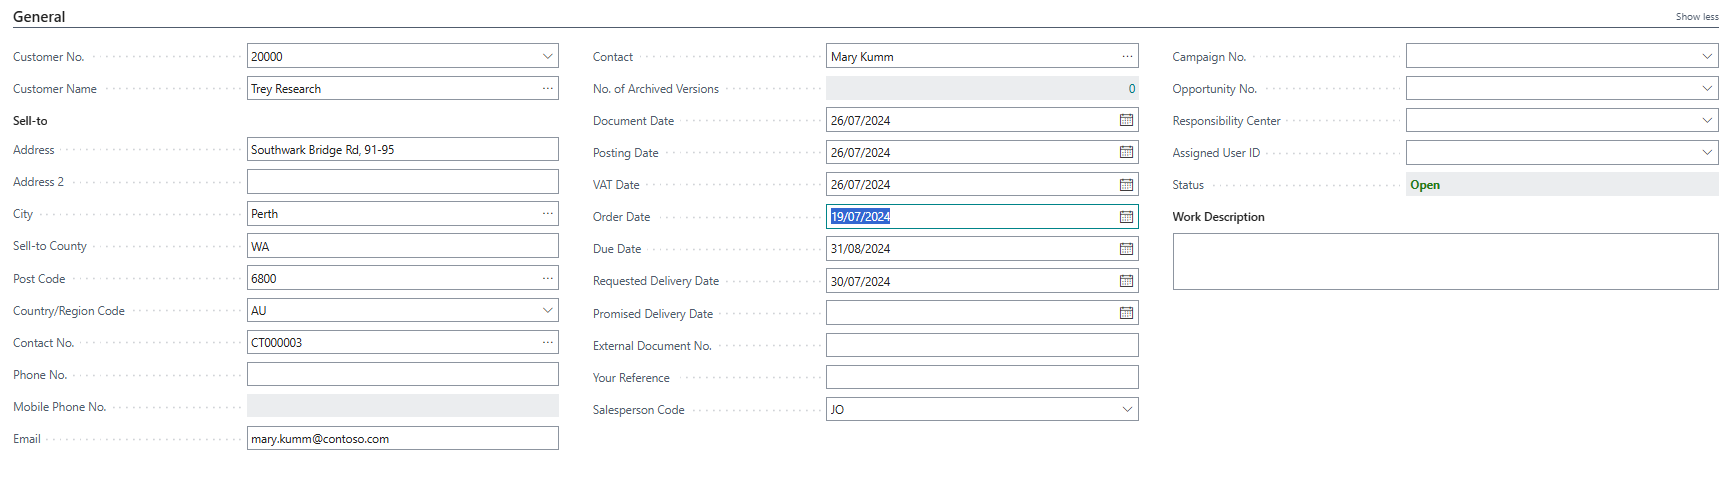
Task: Focus the Work Description text box
Action: [1445, 262]
